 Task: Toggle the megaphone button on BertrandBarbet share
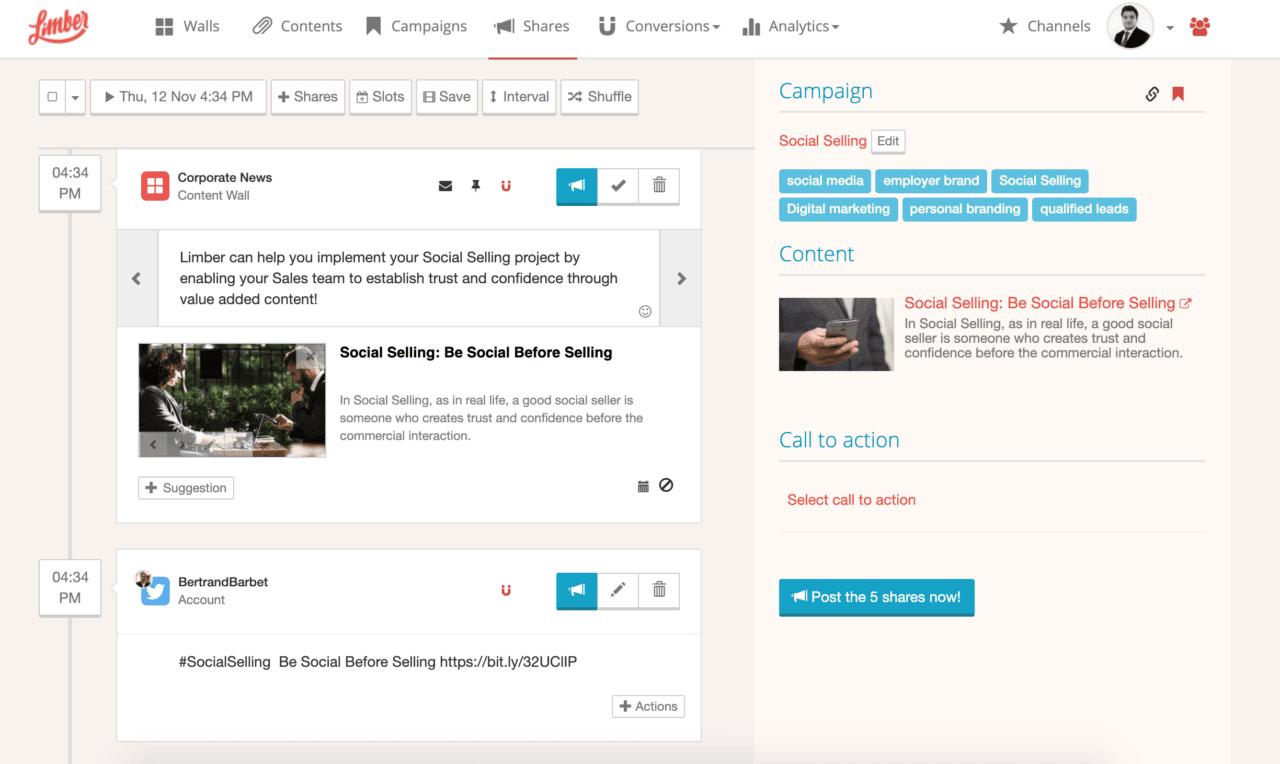point(577,590)
